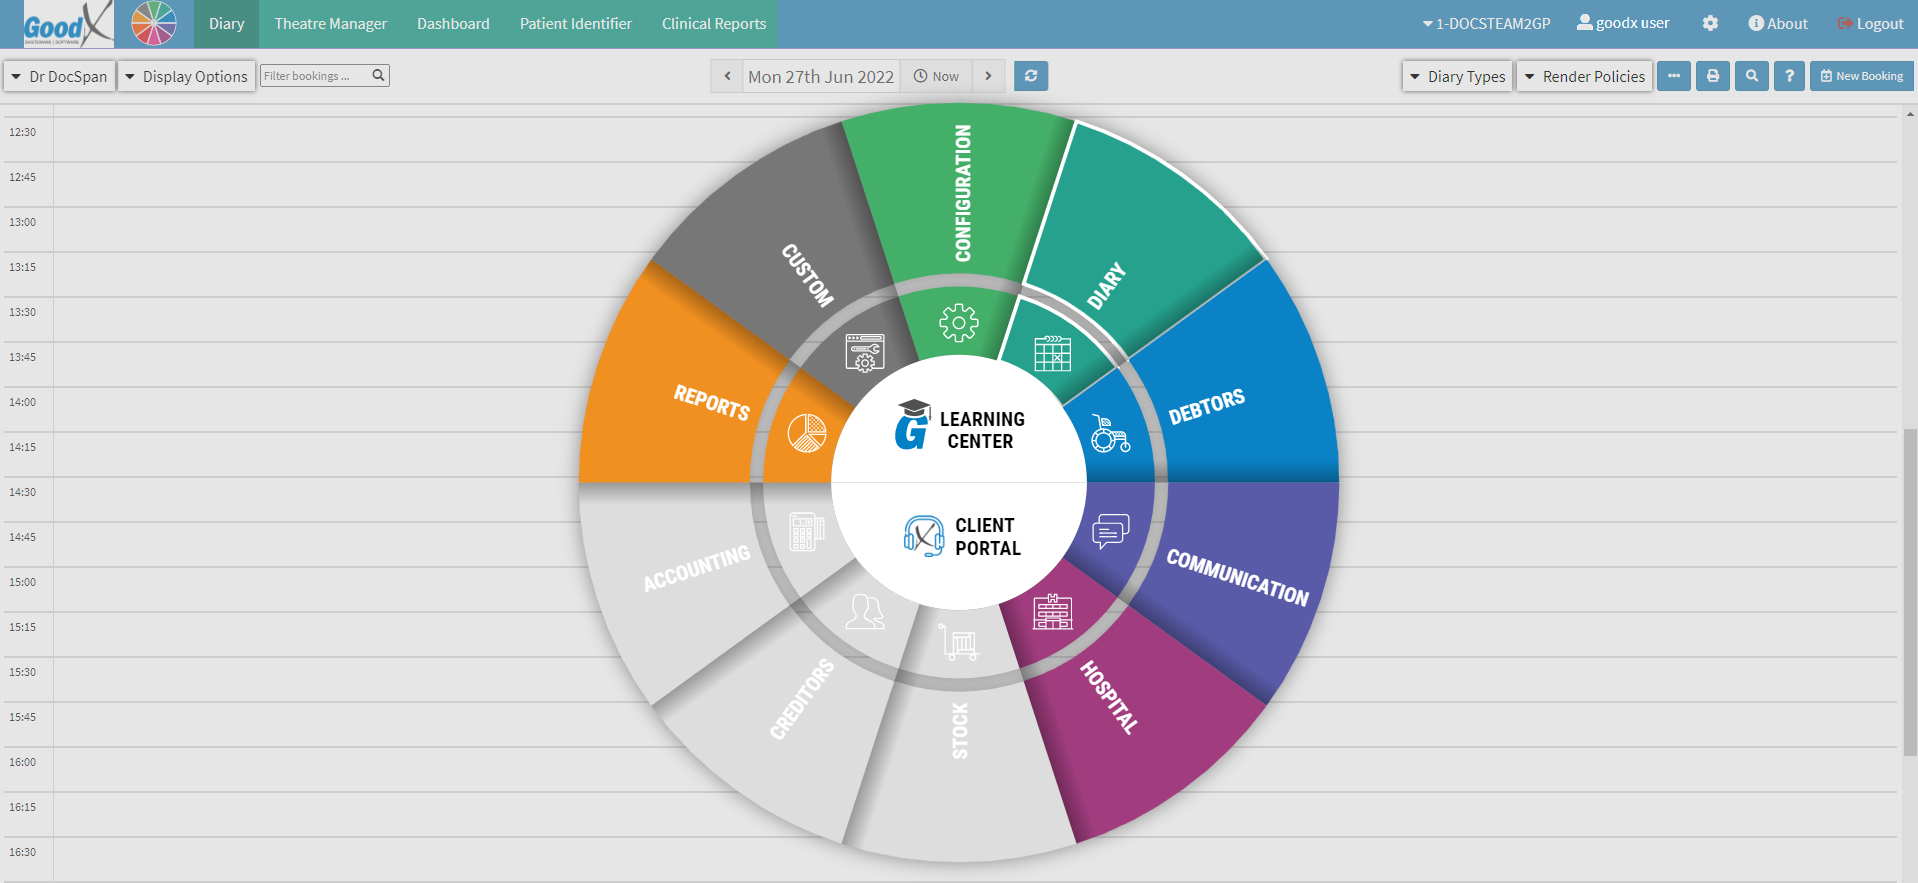
Task: Expand the Dr DocSpan dropdown
Action: (59, 76)
